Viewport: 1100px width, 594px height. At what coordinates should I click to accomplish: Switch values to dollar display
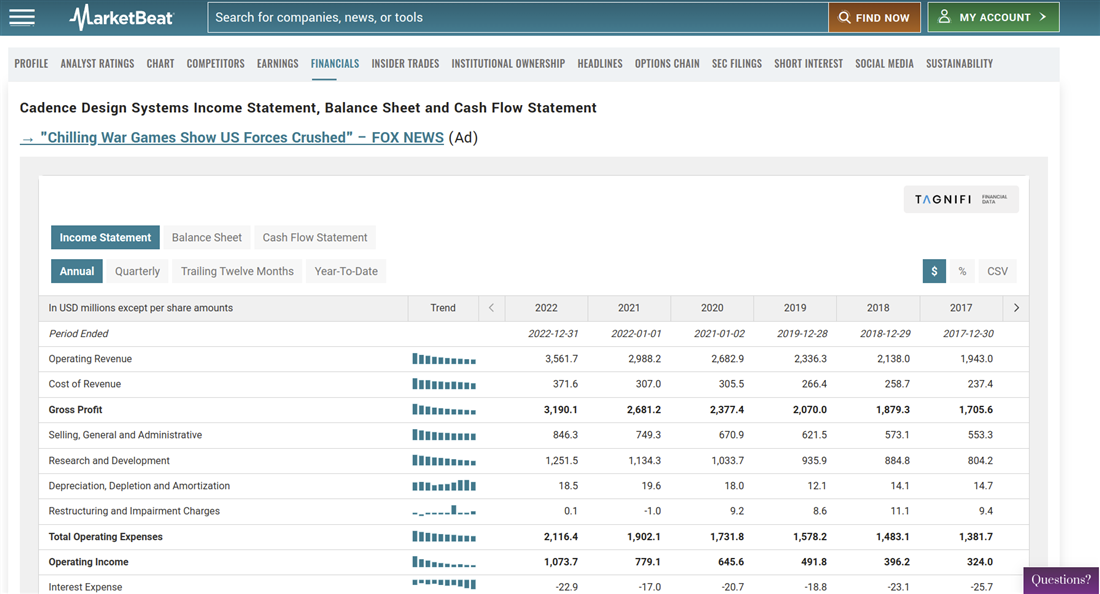(934, 271)
